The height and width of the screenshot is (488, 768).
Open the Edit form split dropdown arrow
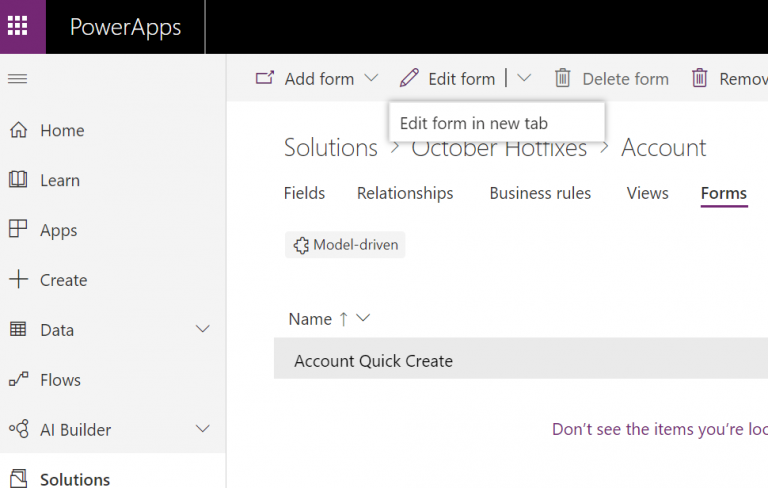click(x=524, y=78)
